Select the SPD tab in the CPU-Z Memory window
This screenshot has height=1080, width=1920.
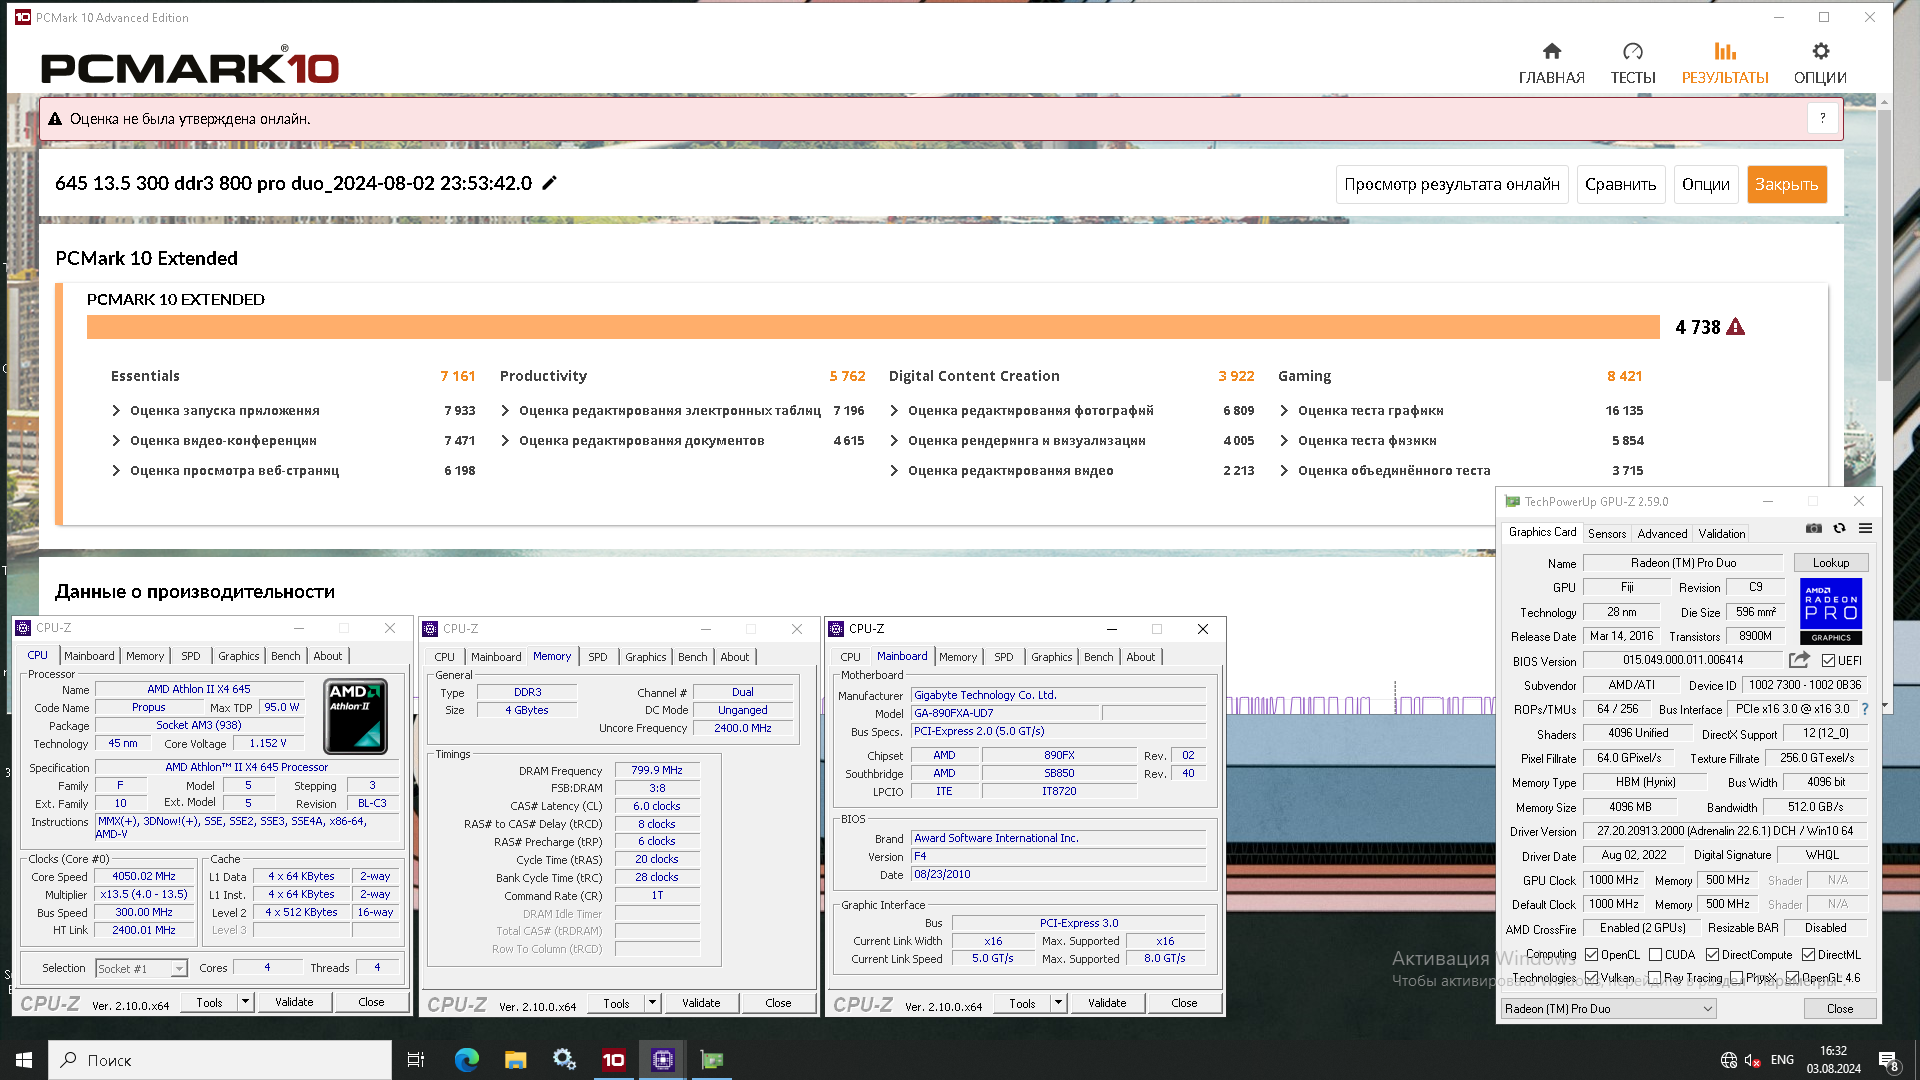[x=598, y=657]
